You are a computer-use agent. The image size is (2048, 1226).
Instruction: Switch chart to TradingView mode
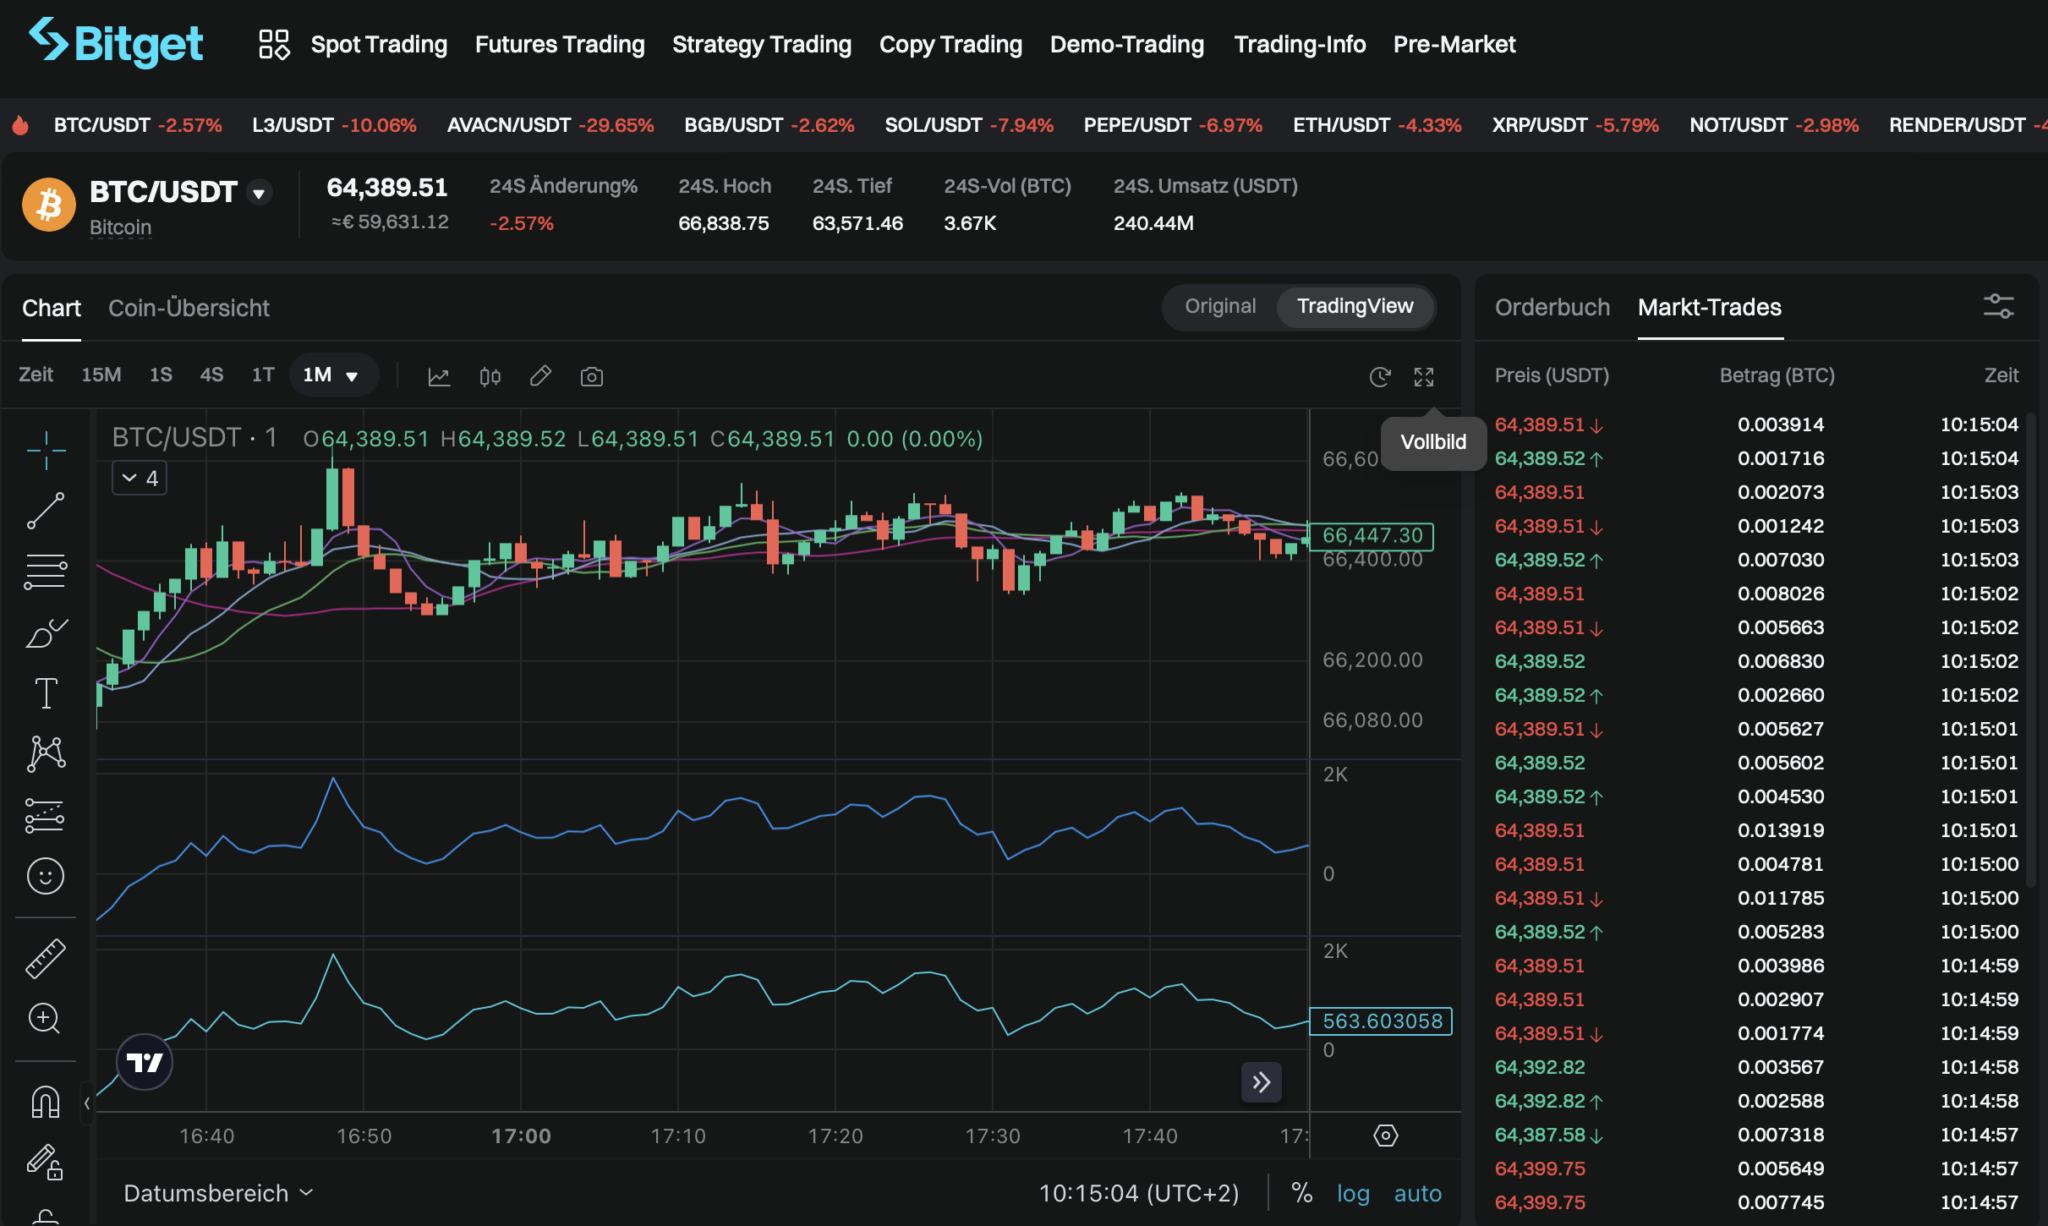click(x=1355, y=306)
